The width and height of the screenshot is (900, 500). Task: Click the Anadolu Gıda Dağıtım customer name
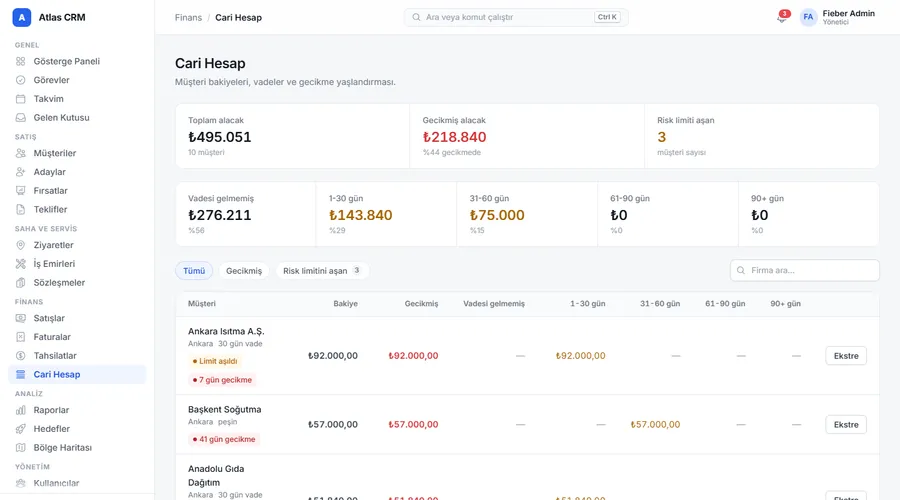pyautogui.click(x=216, y=476)
